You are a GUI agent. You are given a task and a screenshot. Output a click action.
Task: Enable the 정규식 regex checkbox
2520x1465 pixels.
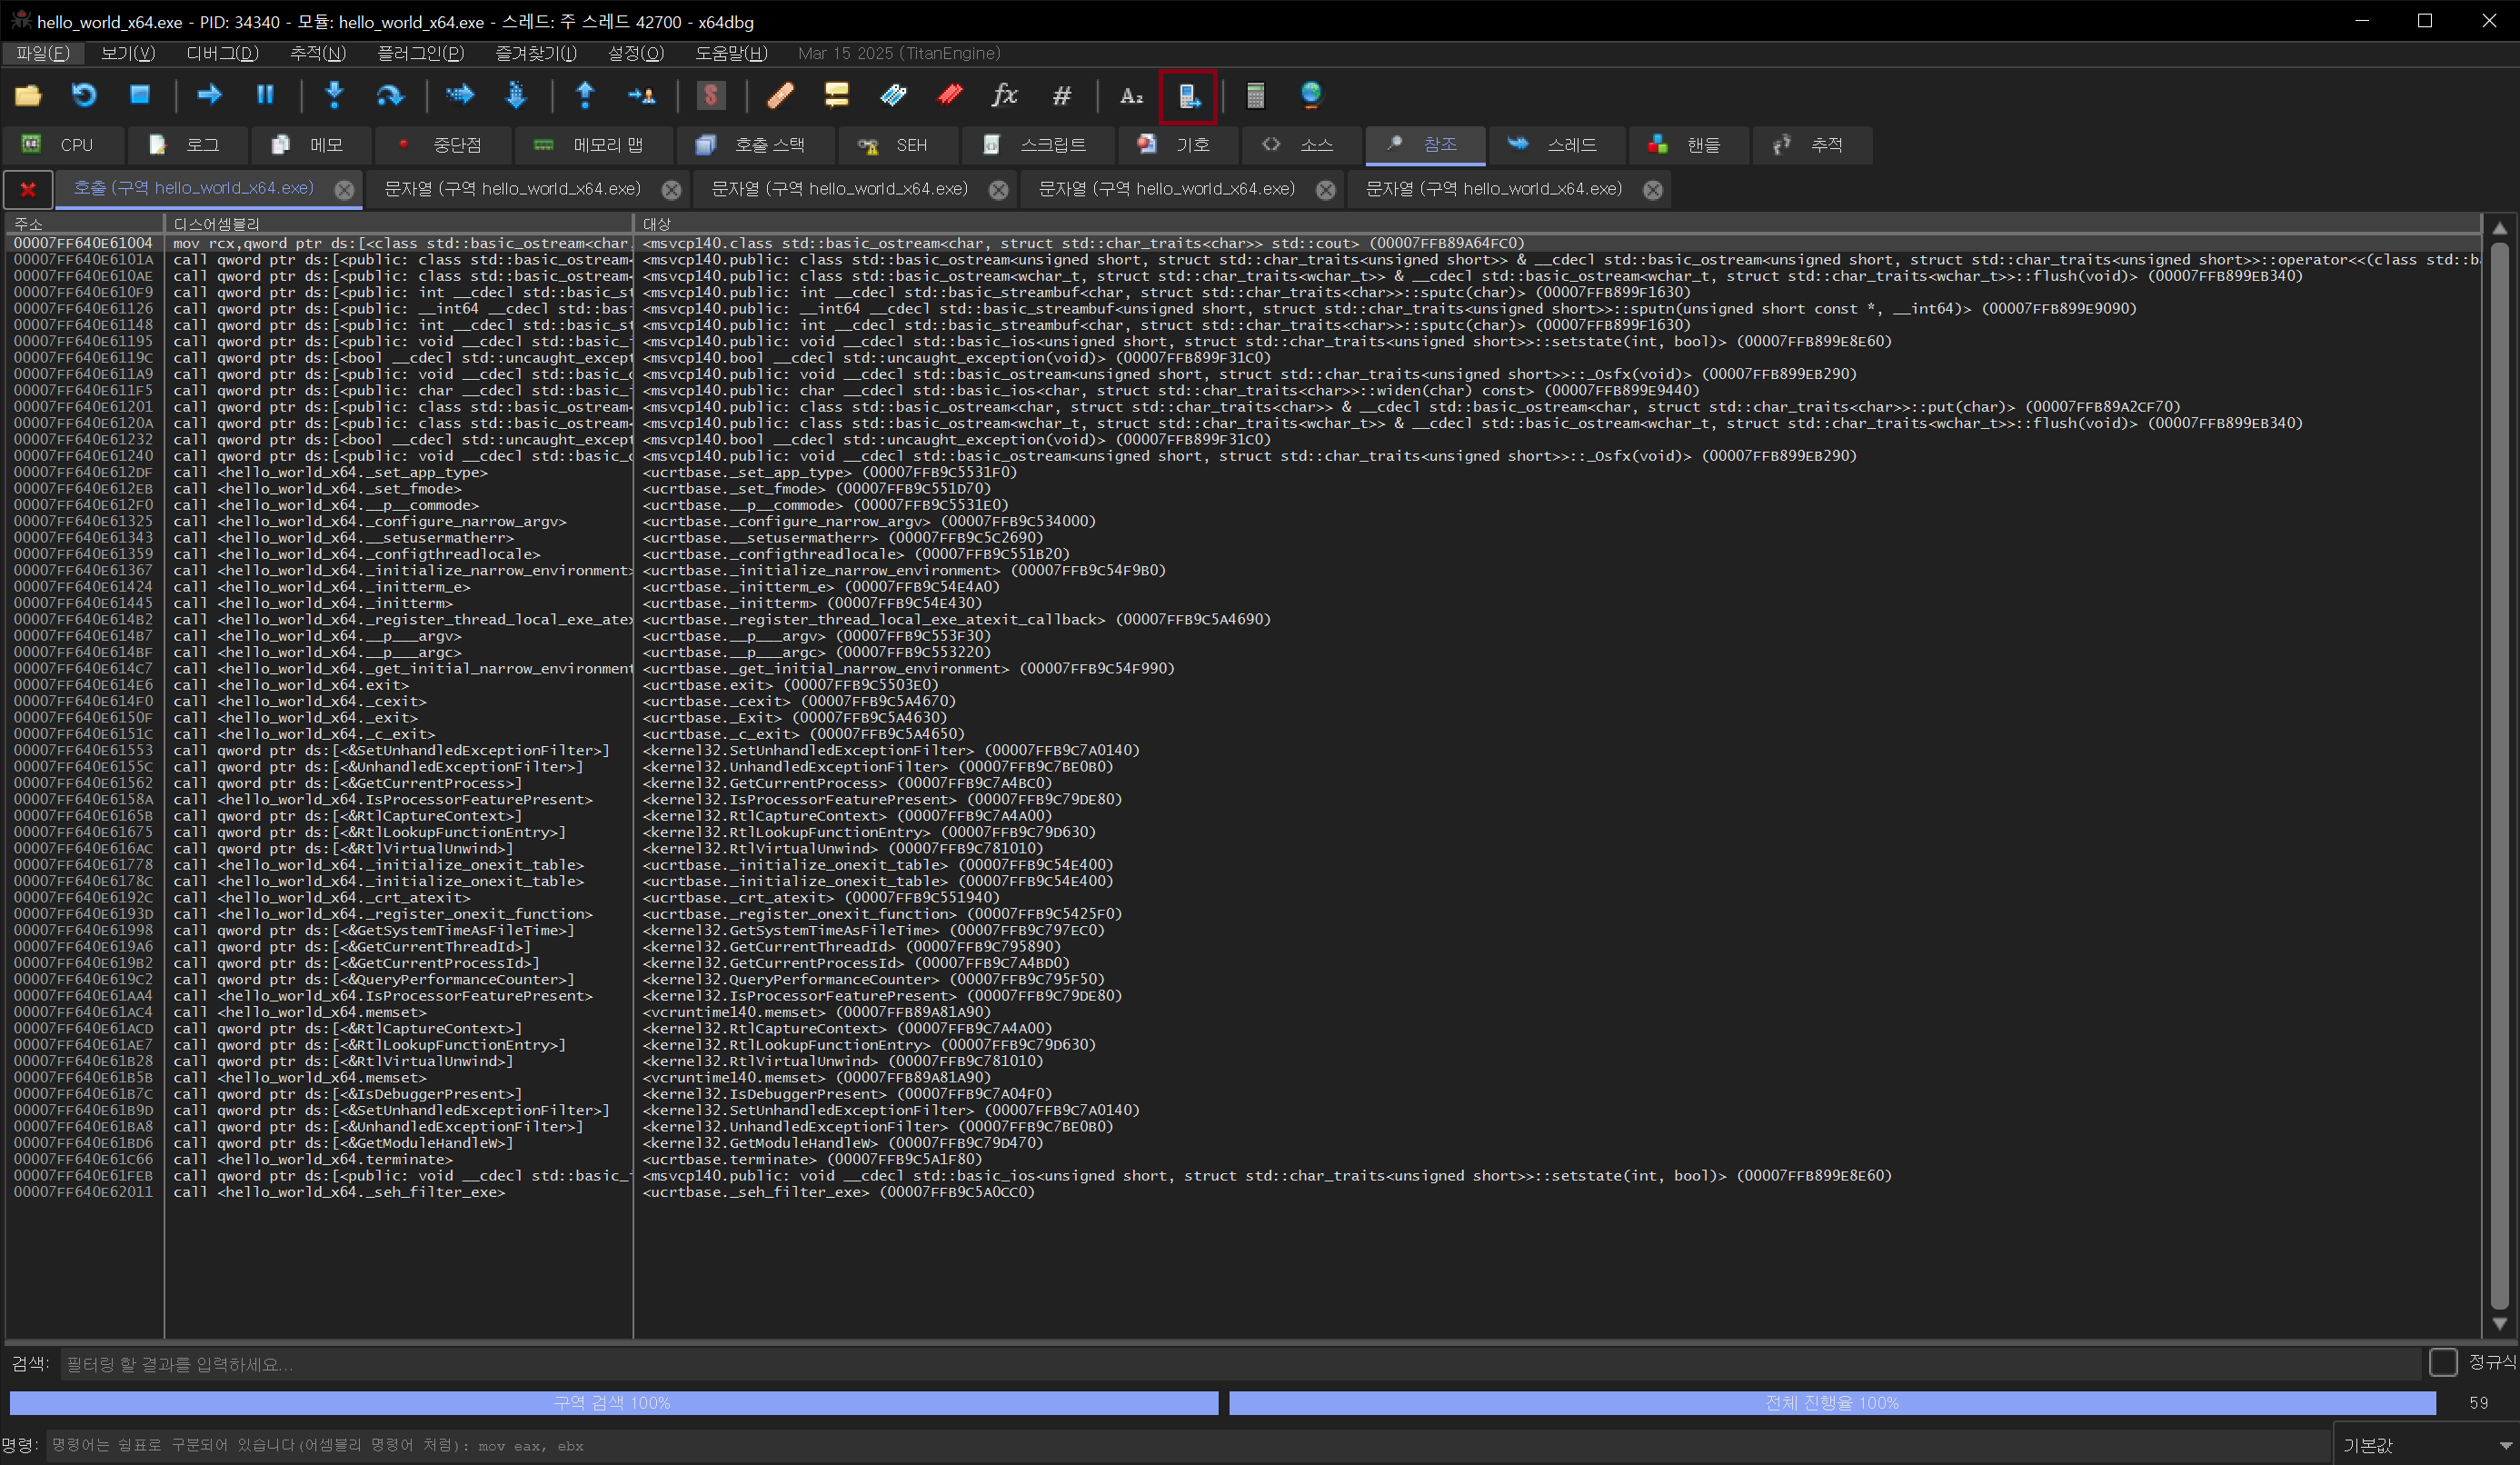point(2444,1362)
